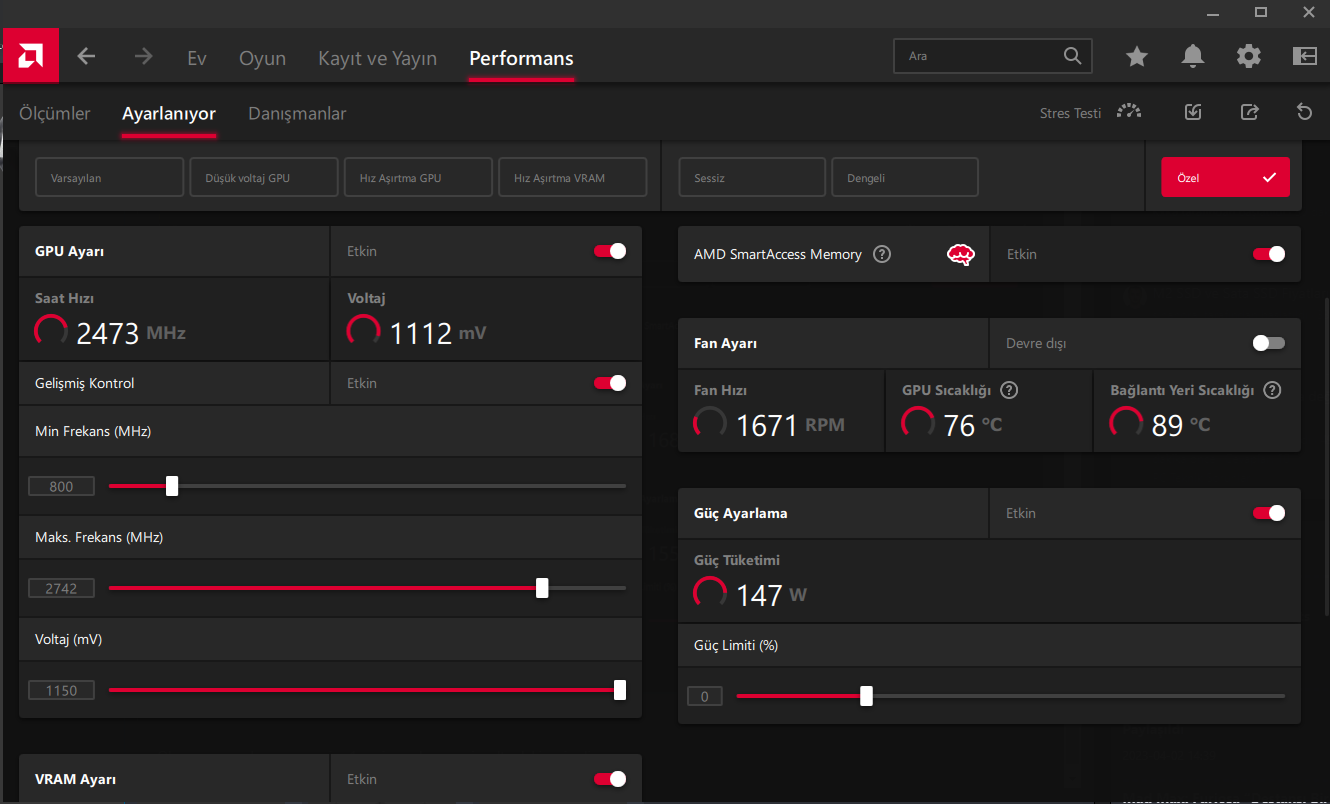Go back with the left arrow
Viewport: 1330px width, 804px height.
point(86,57)
